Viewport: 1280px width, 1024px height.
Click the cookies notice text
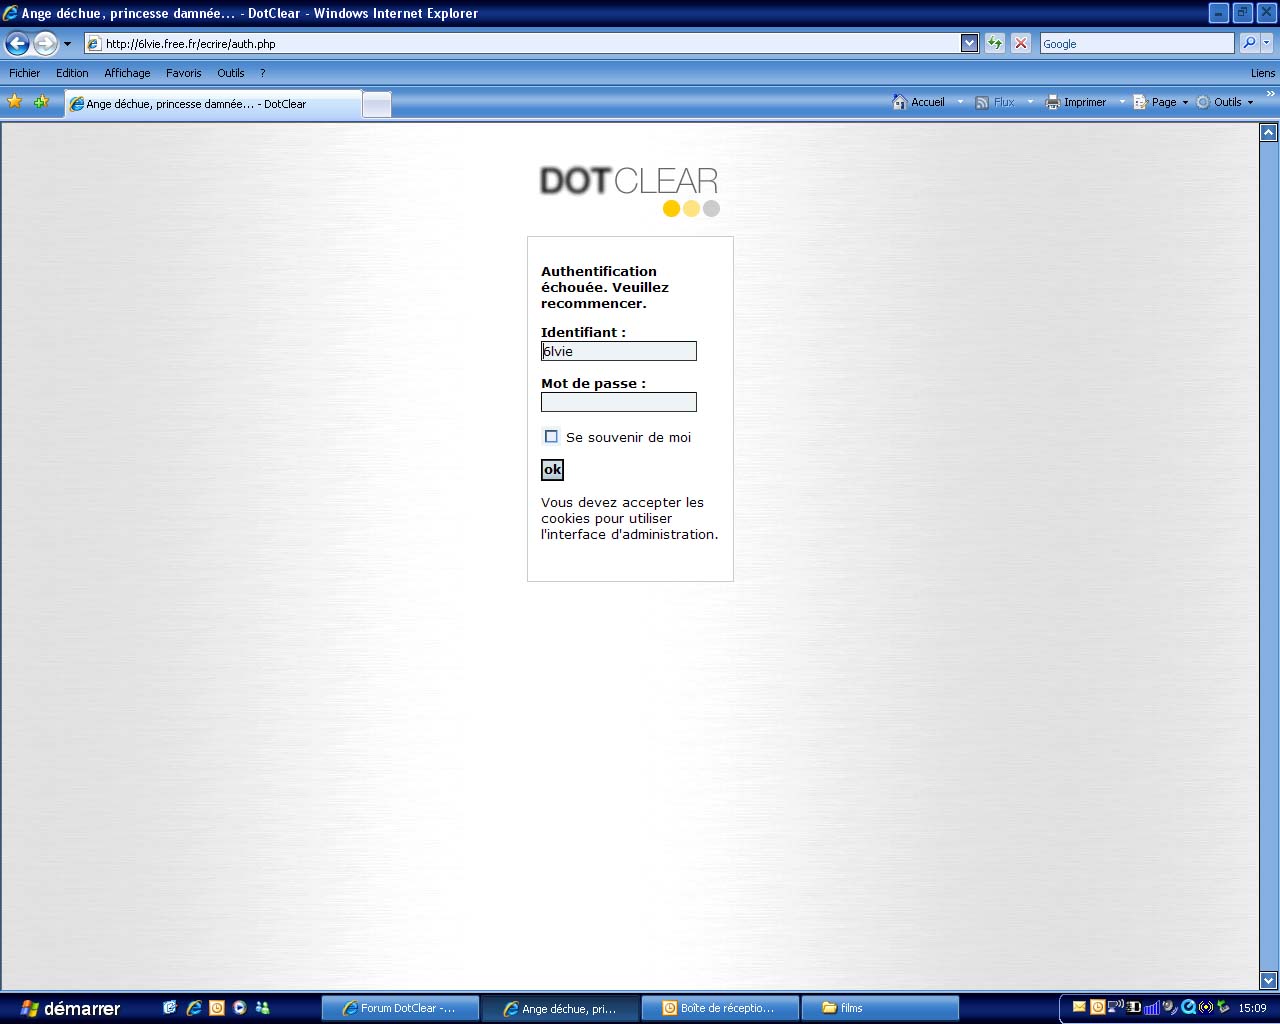(x=630, y=518)
